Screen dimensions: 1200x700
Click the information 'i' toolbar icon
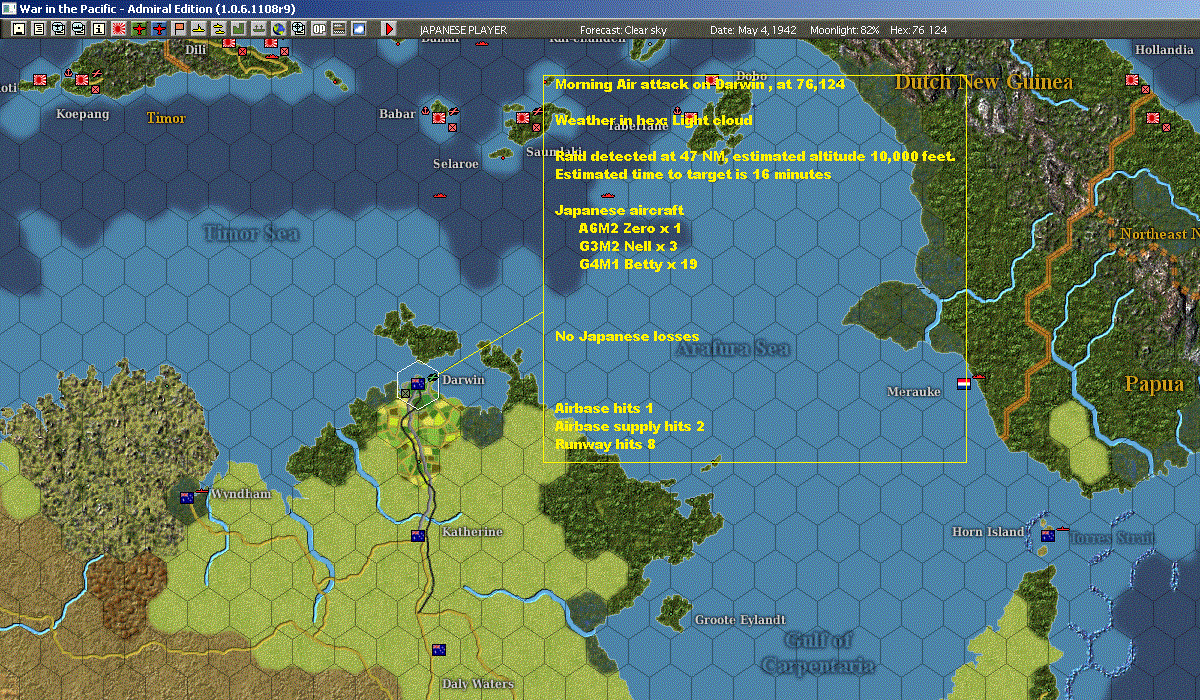coord(98,29)
